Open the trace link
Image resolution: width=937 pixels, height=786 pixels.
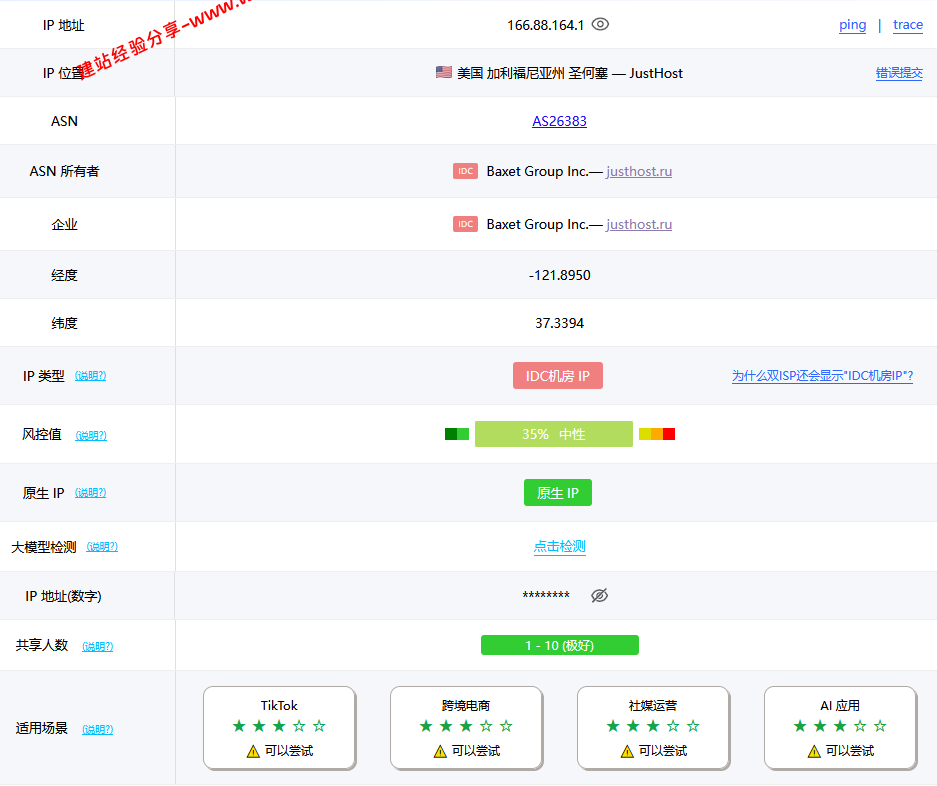(908, 25)
